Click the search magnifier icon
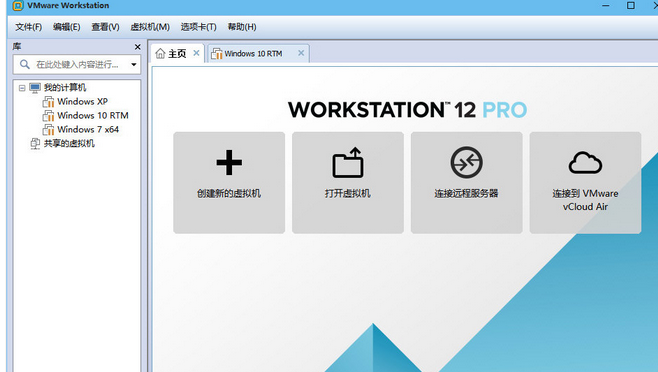This screenshot has width=658, height=372. (x=25, y=64)
